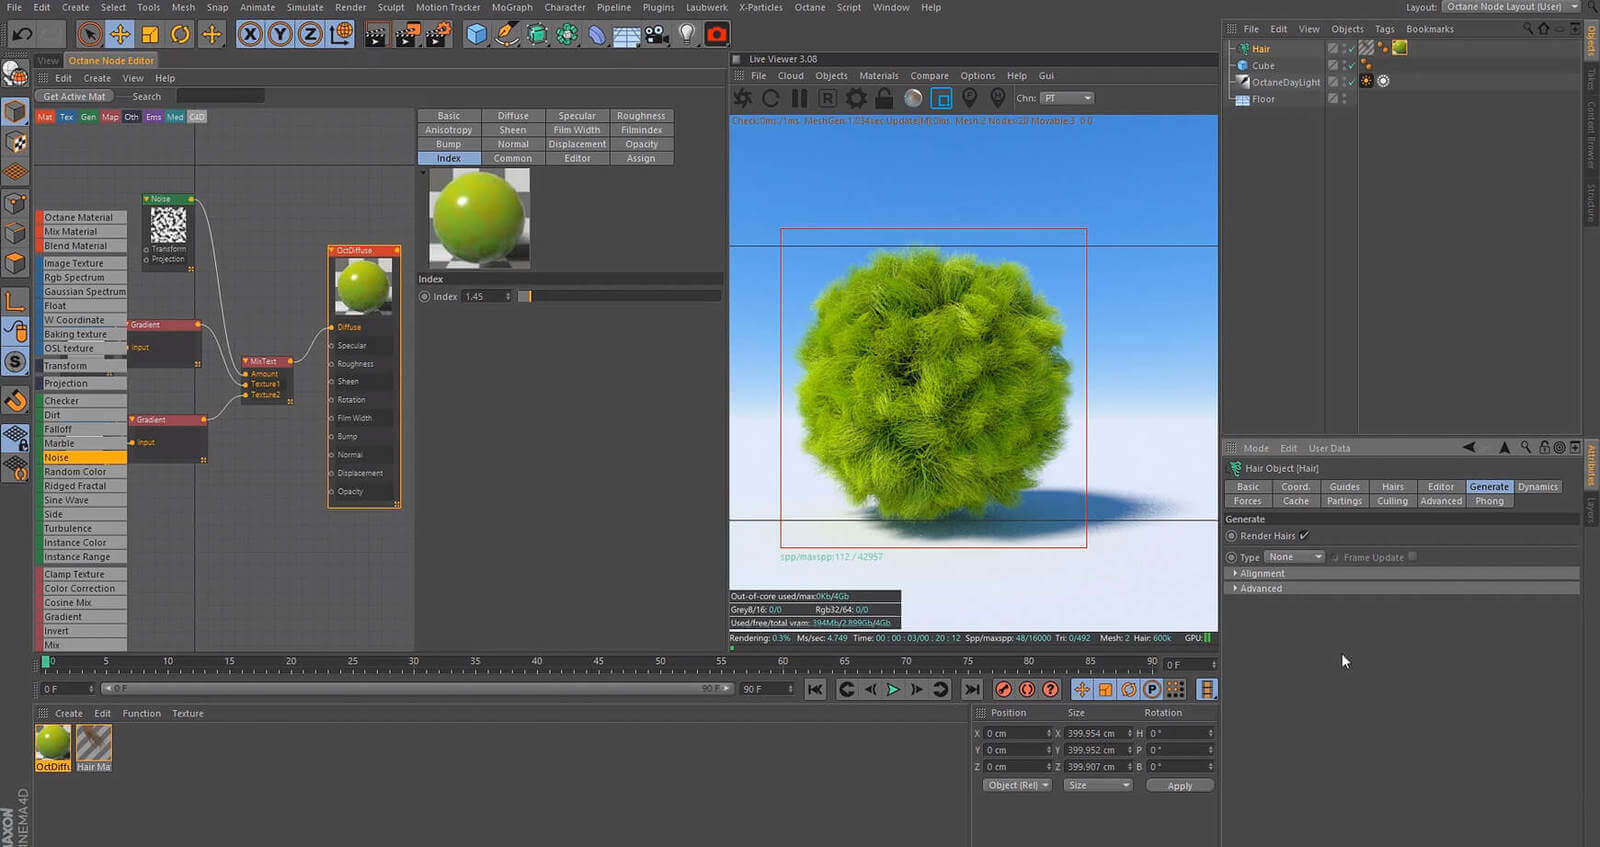1600x847 pixels.
Task: Click the Get Active Mat button
Action: click(x=74, y=97)
